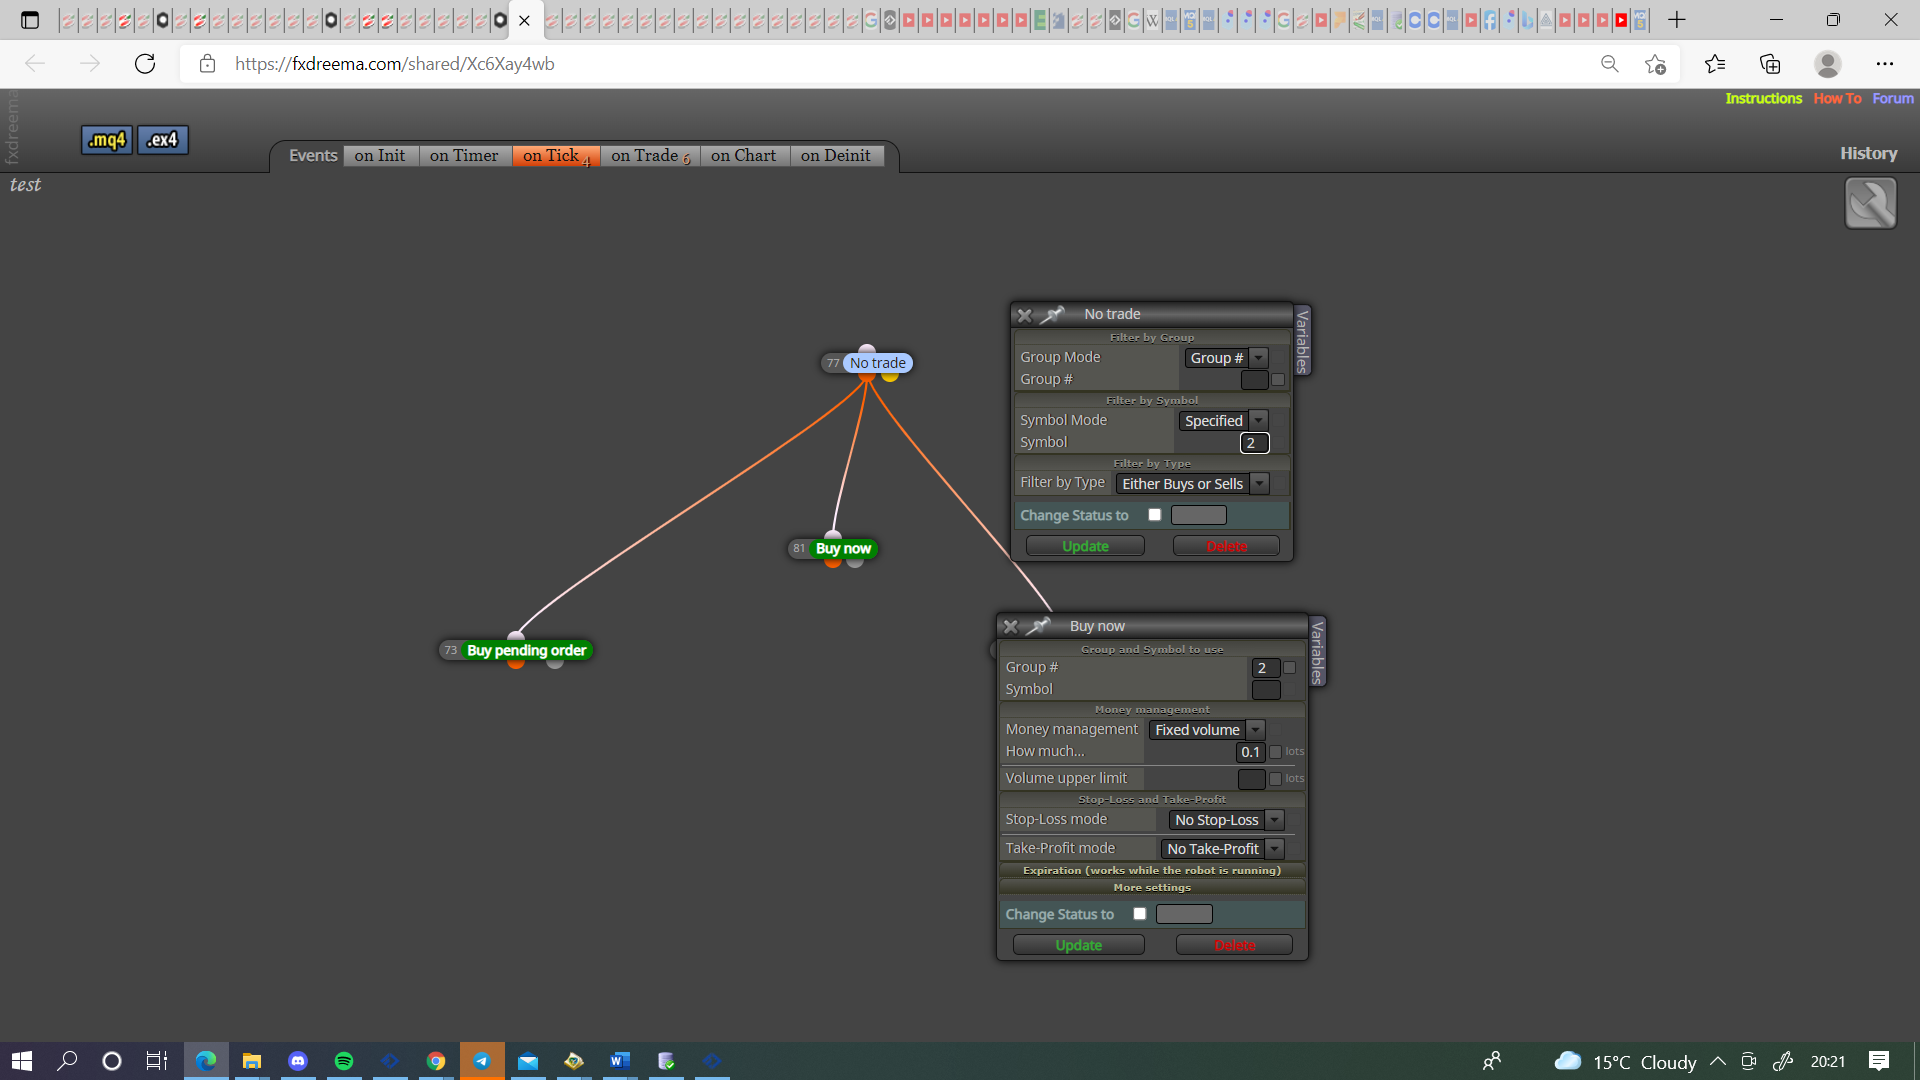1920x1080 pixels.
Task: Toggle the How much lots checkbox
Action: [1275, 752]
